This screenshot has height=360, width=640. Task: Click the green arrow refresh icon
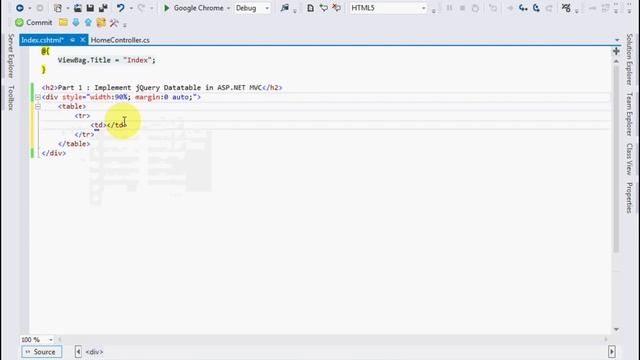pyautogui.click(x=323, y=8)
